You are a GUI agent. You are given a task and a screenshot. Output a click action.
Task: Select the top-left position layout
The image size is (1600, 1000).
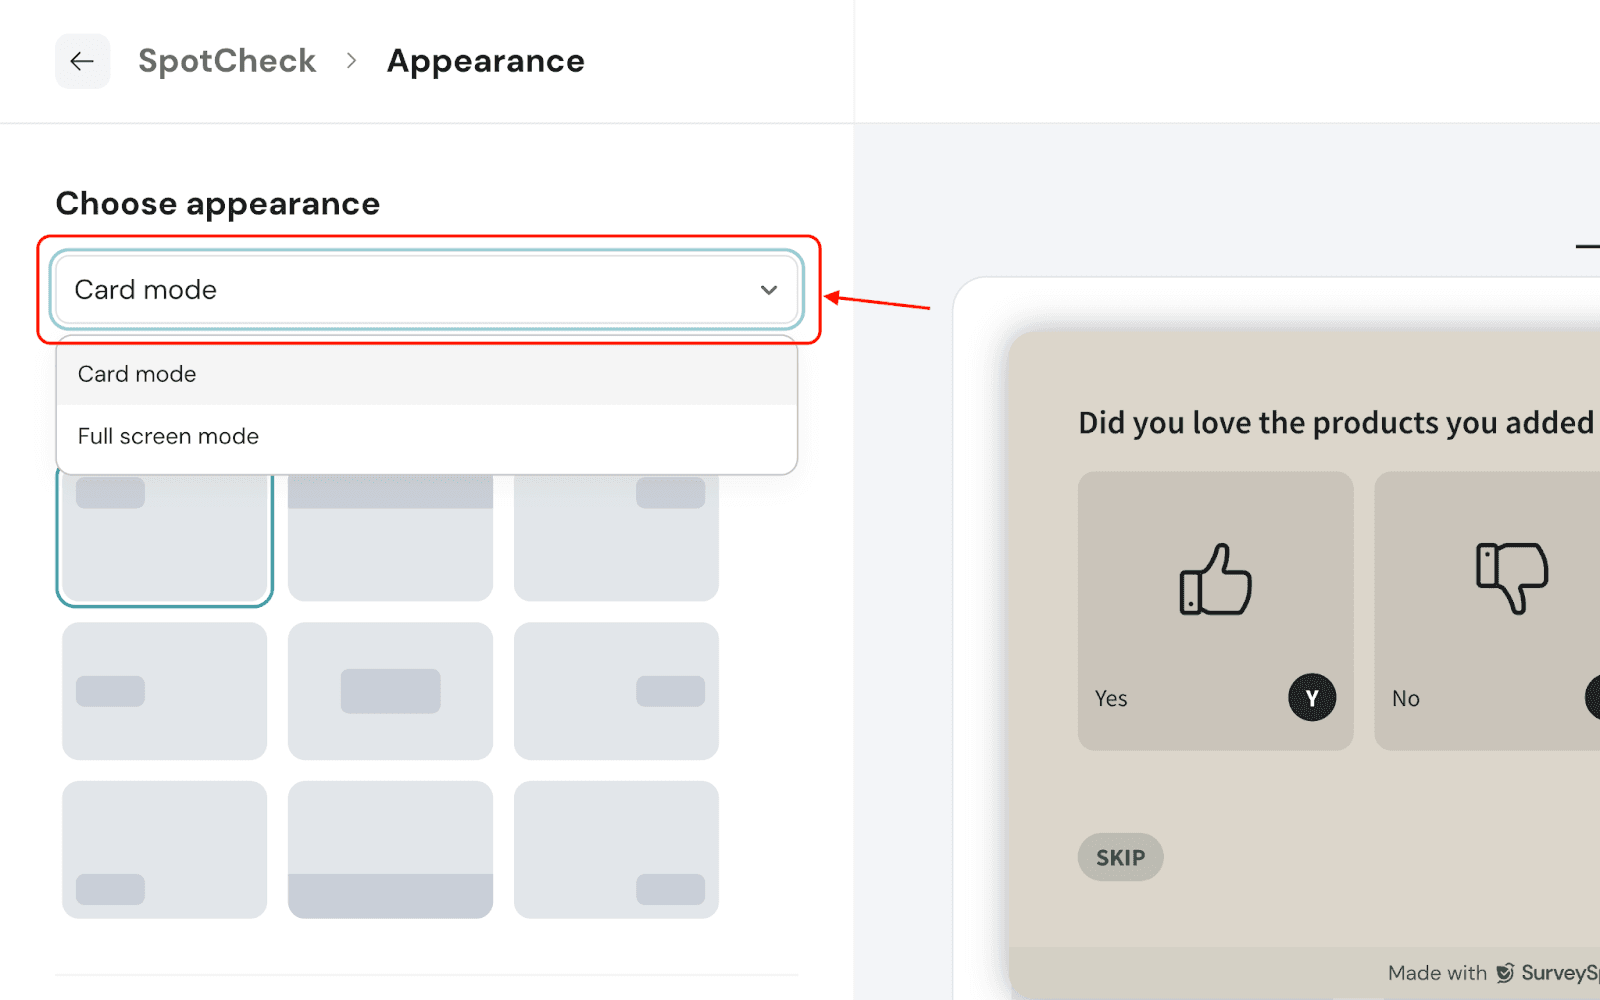[x=165, y=540]
